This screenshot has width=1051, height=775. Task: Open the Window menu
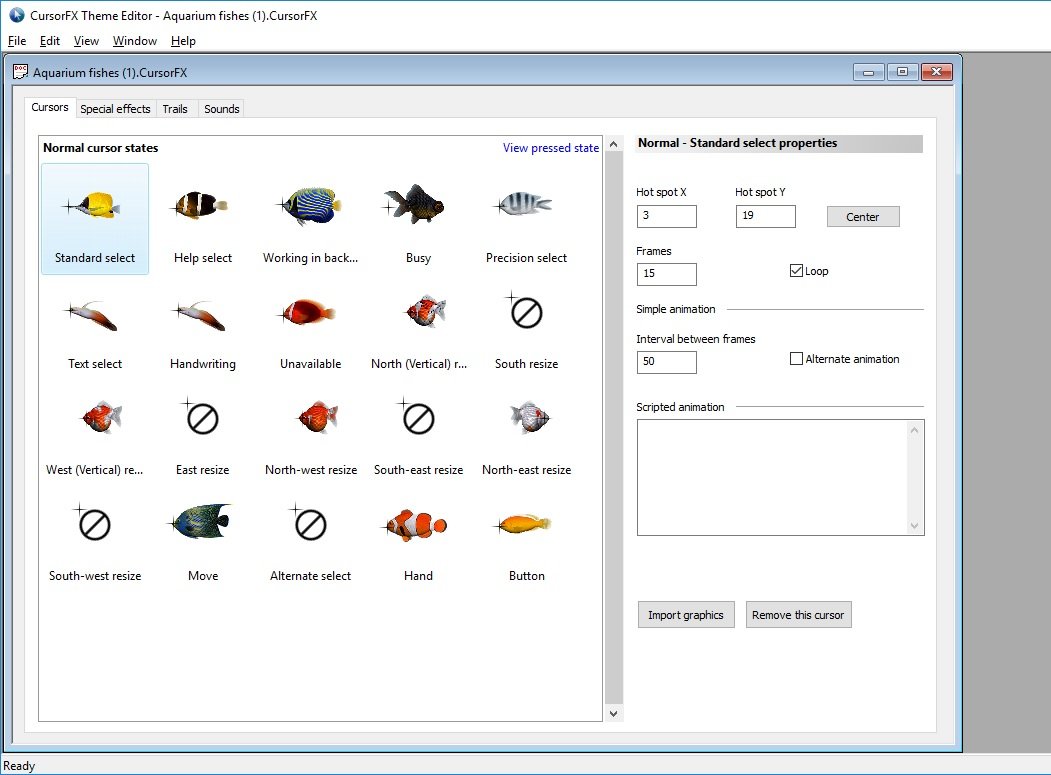tap(135, 41)
